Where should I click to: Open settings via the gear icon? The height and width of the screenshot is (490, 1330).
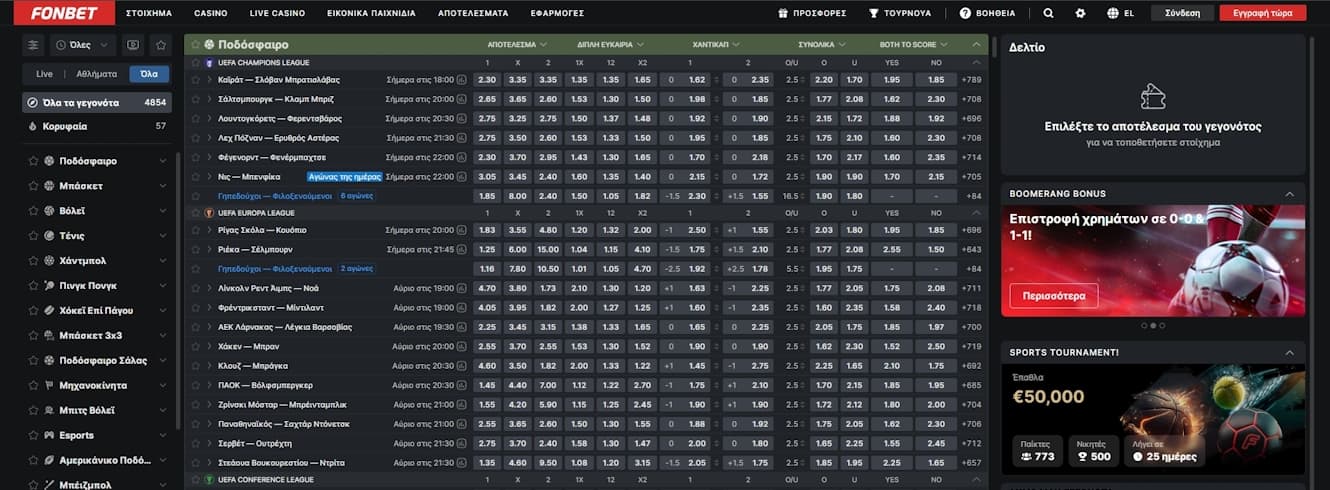1080,14
